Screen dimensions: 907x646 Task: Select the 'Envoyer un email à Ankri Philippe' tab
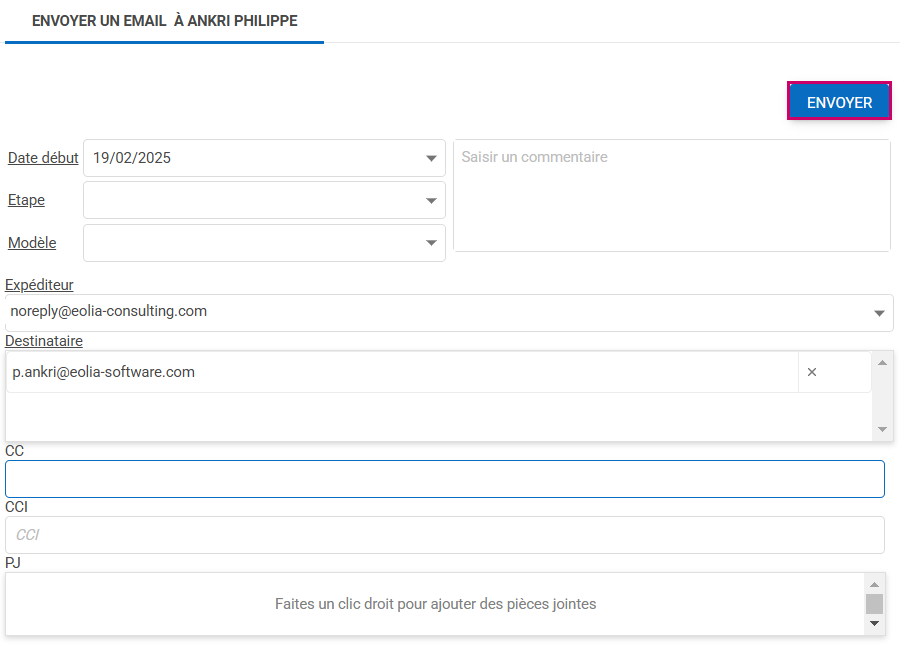coord(164,21)
